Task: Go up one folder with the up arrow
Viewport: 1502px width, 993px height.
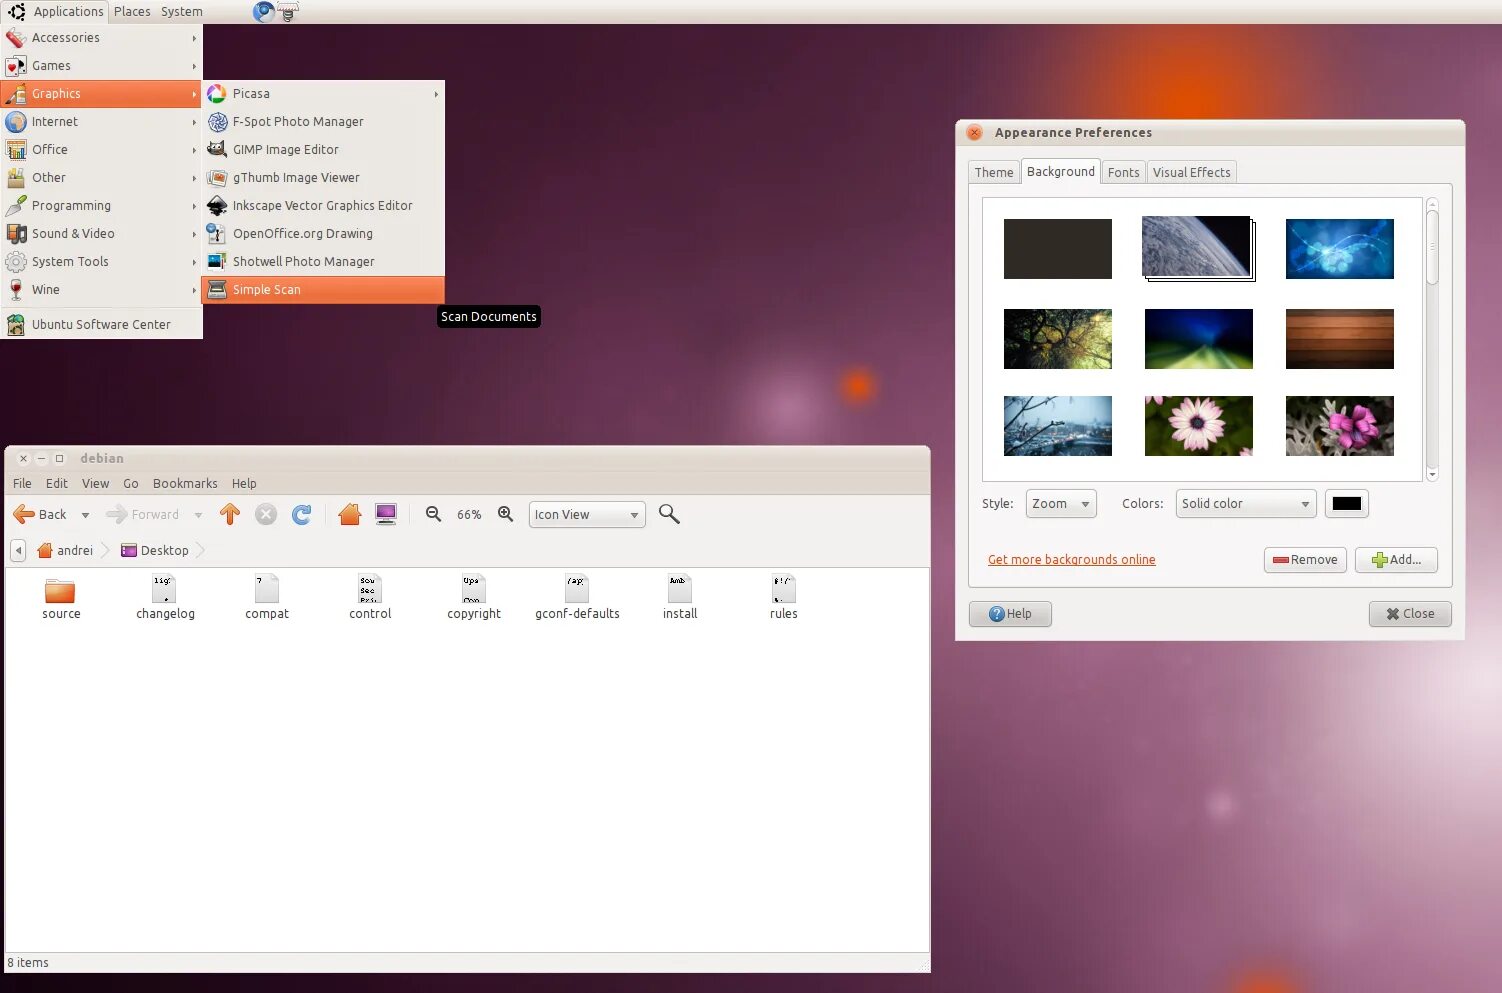Action: (x=230, y=514)
